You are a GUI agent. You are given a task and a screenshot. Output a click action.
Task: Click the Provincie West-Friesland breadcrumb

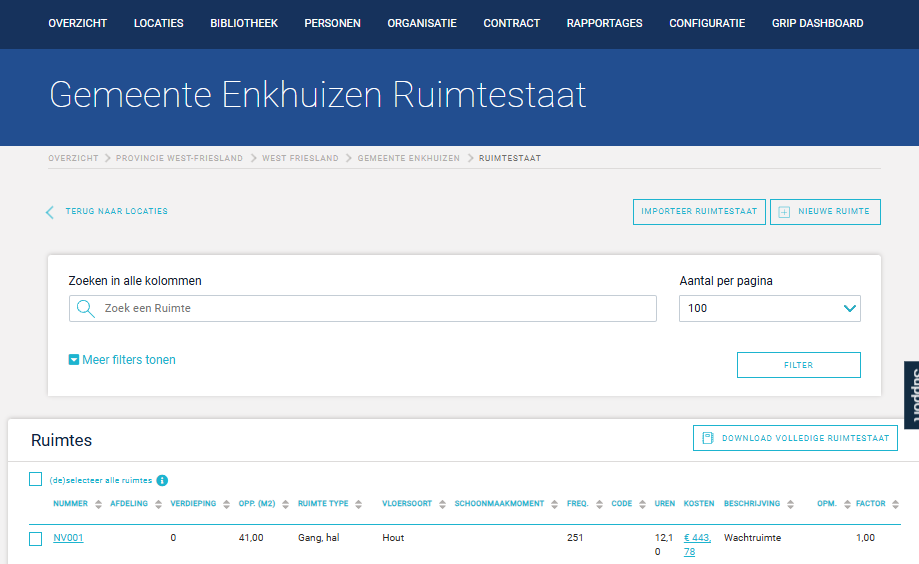179,158
